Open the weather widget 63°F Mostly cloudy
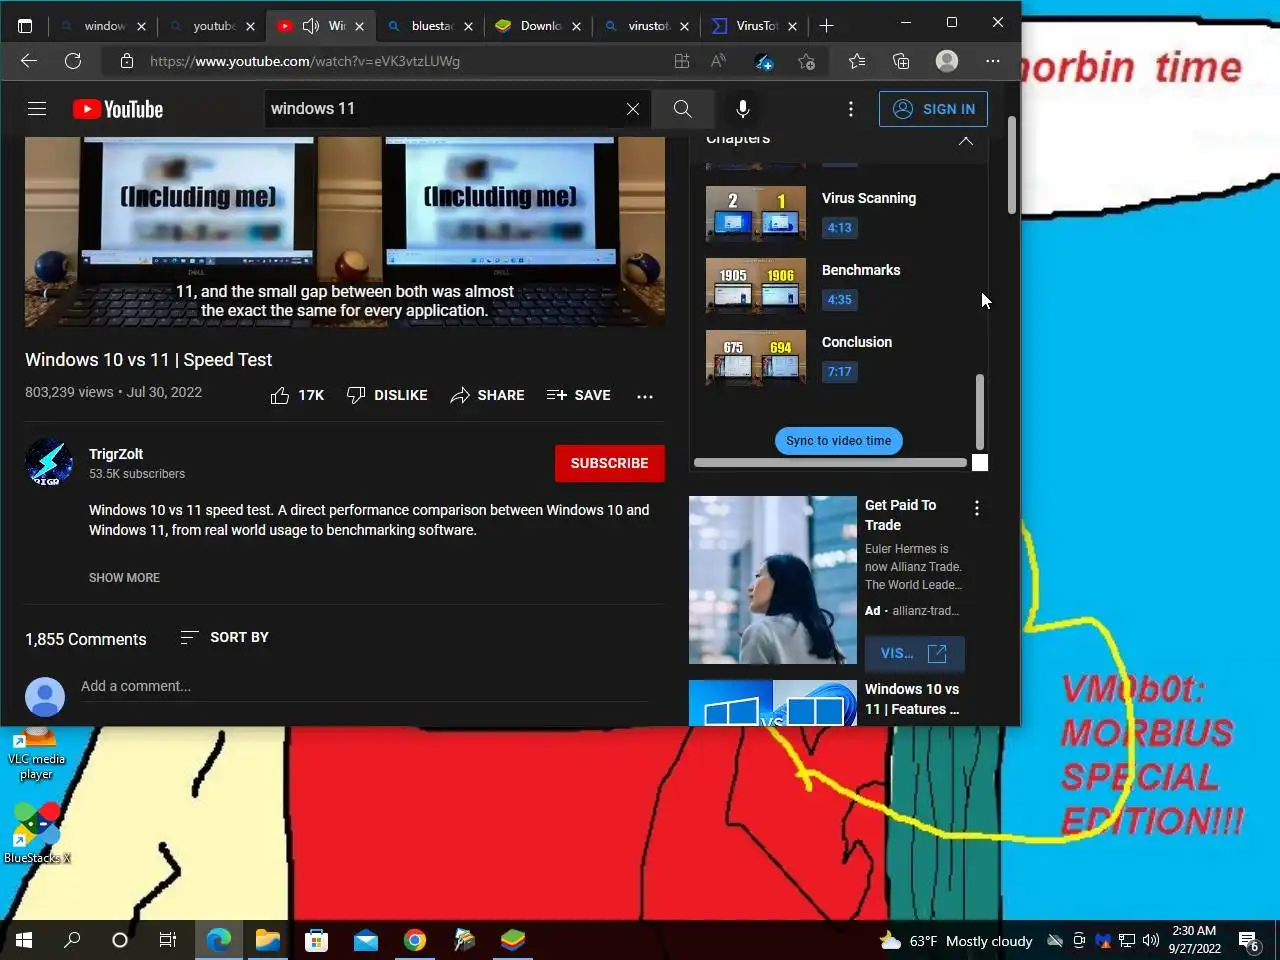Viewport: 1280px width, 960px height. point(955,941)
